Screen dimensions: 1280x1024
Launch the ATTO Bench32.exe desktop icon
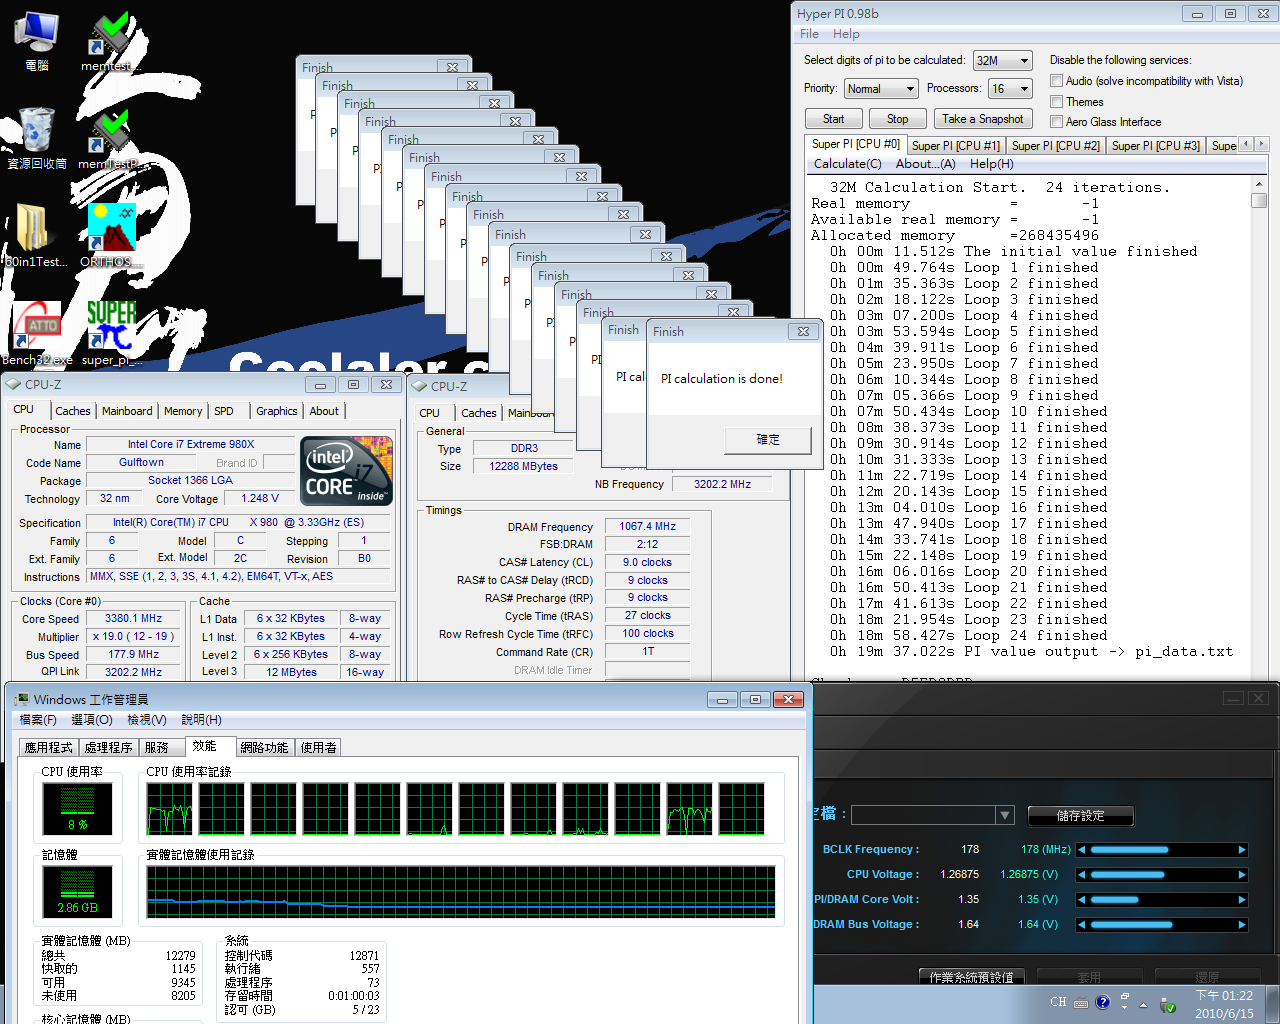tap(37, 334)
